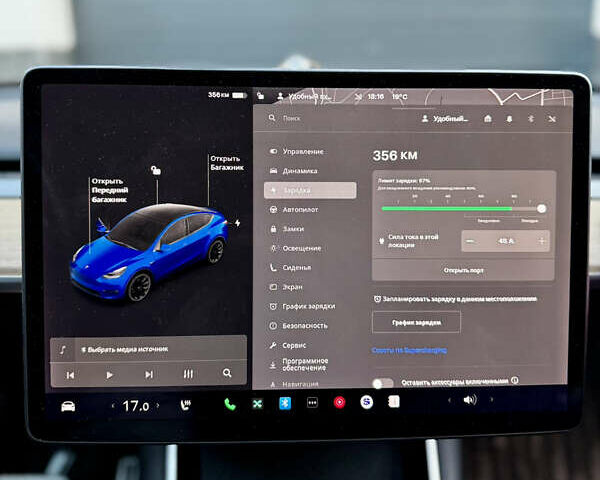Image resolution: width=600 pixels, height=480 pixels.
Task: Open media equalizer bars icon
Action: pyautogui.click(x=188, y=374)
